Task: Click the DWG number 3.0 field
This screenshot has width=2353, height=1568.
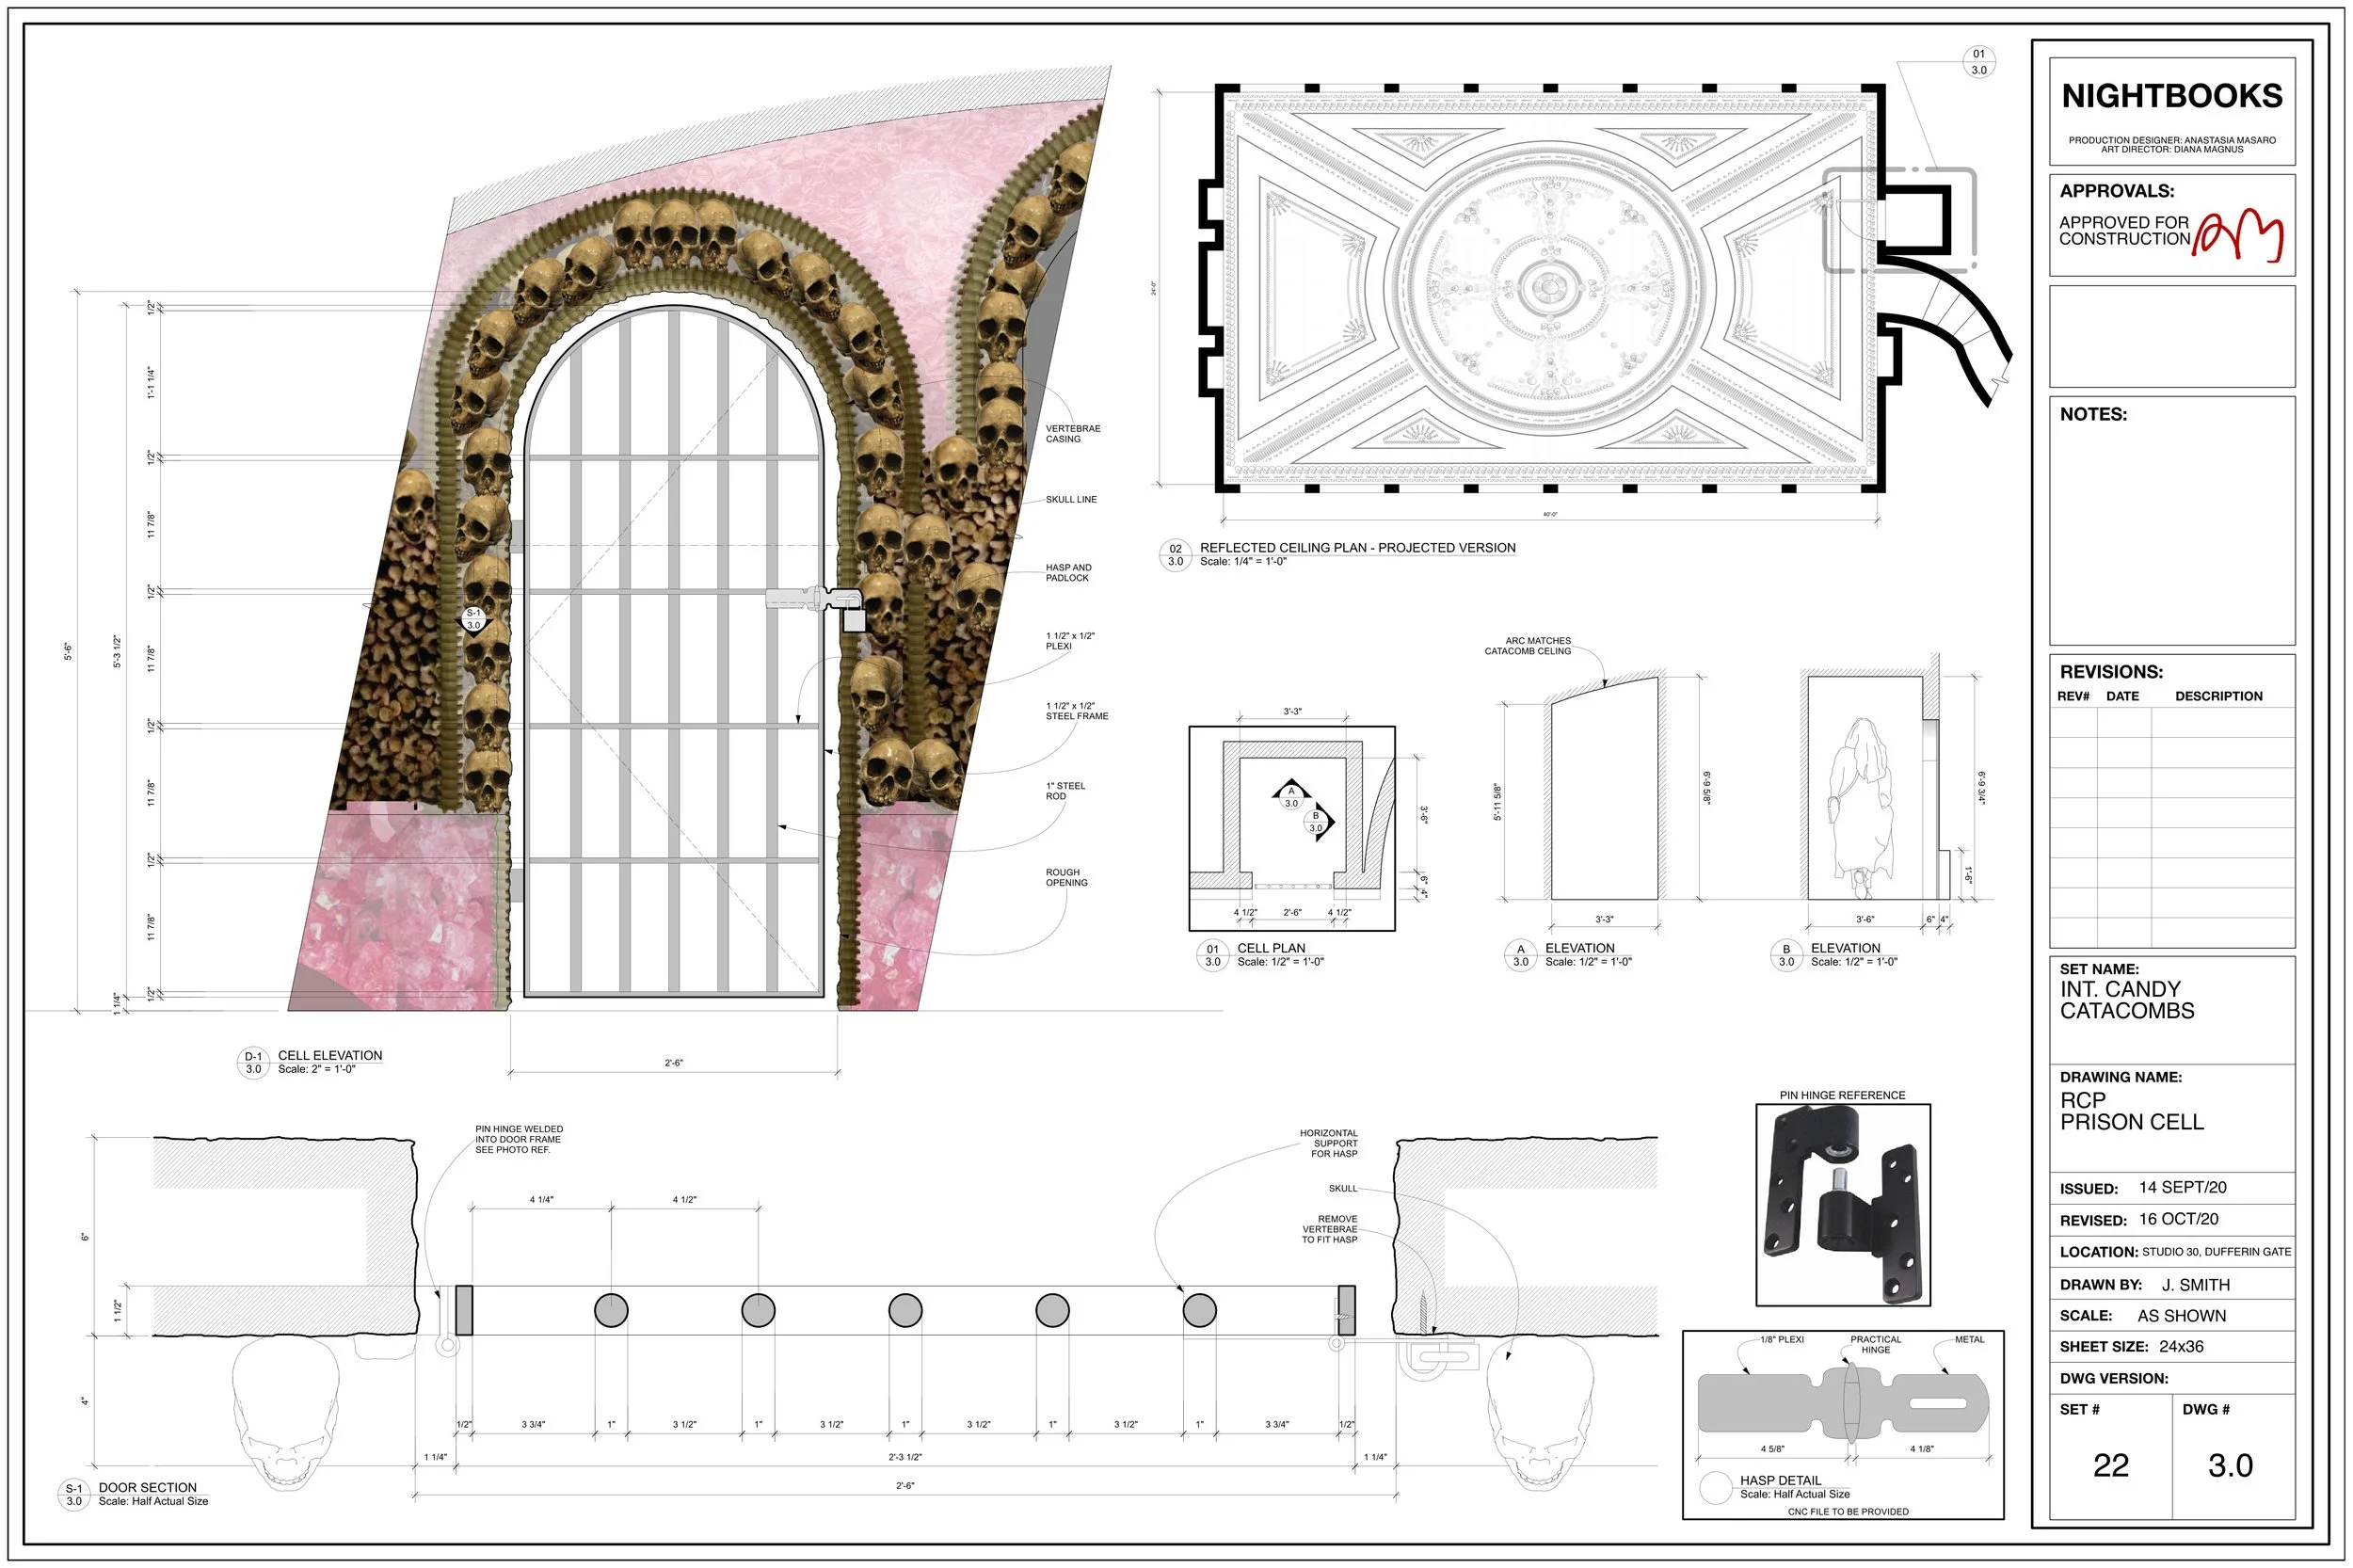Action: point(2230,1465)
